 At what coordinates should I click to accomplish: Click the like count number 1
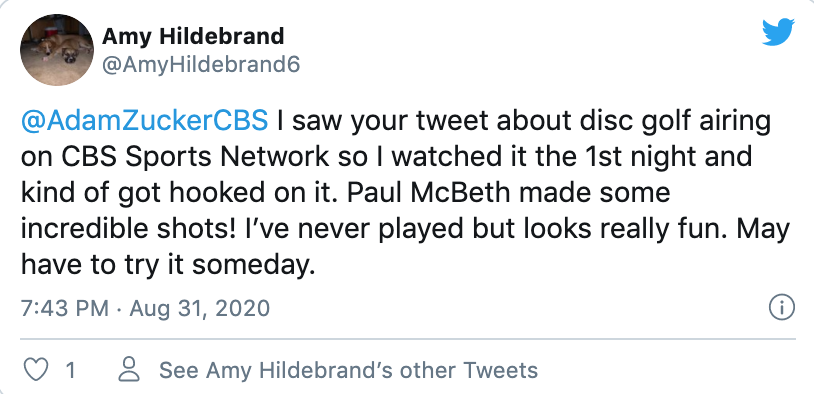click(x=71, y=371)
